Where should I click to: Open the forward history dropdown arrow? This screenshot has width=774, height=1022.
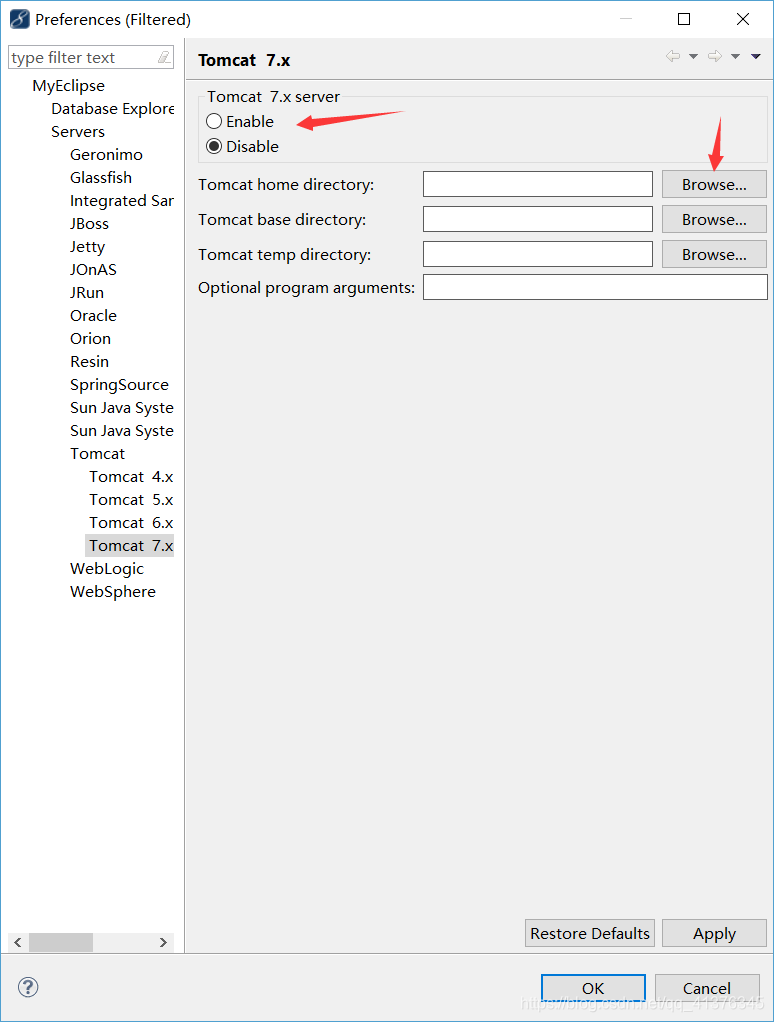[x=735, y=57]
